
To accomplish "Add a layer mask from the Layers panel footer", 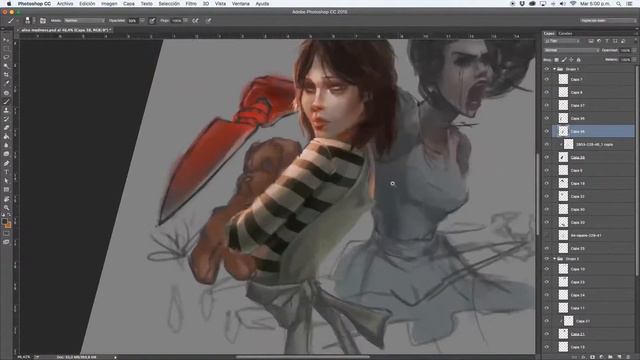I will tap(592, 357).
